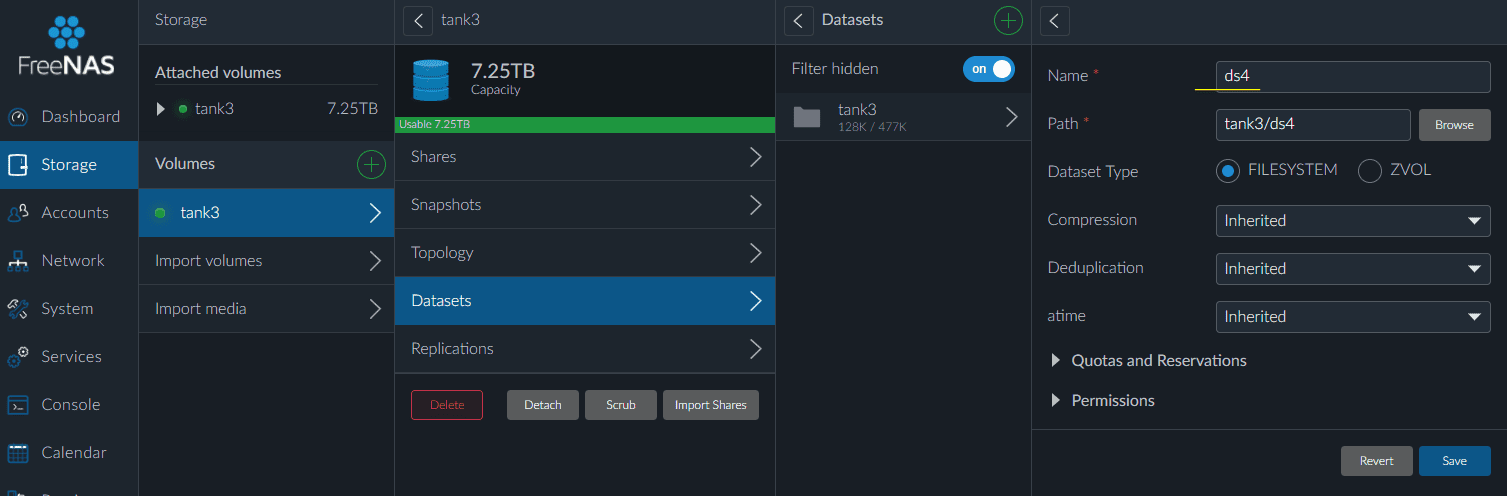Click the dataset Name input field
This screenshot has width=1507, height=496.
click(x=1353, y=75)
